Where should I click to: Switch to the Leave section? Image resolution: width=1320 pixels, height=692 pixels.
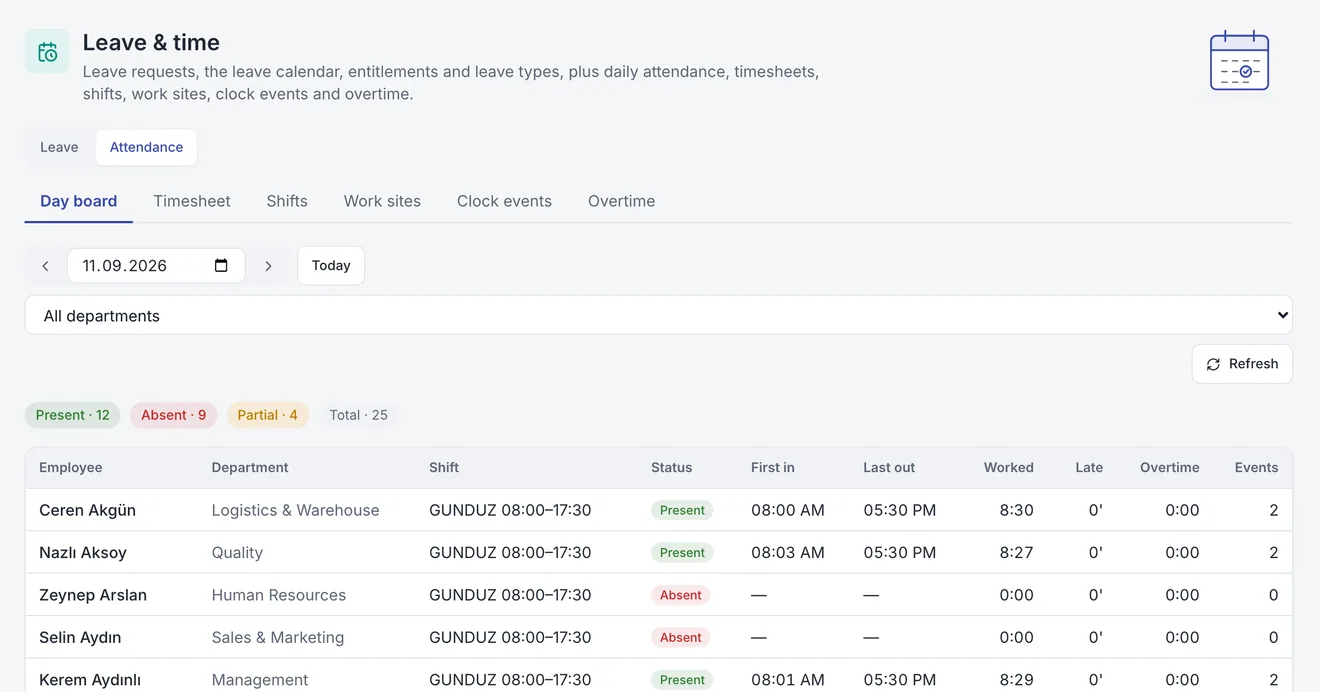pyautogui.click(x=59, y=147)
